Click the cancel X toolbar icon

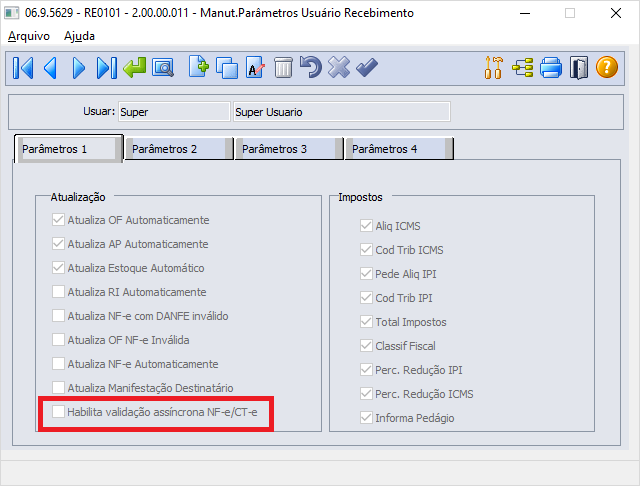[339, 67]
